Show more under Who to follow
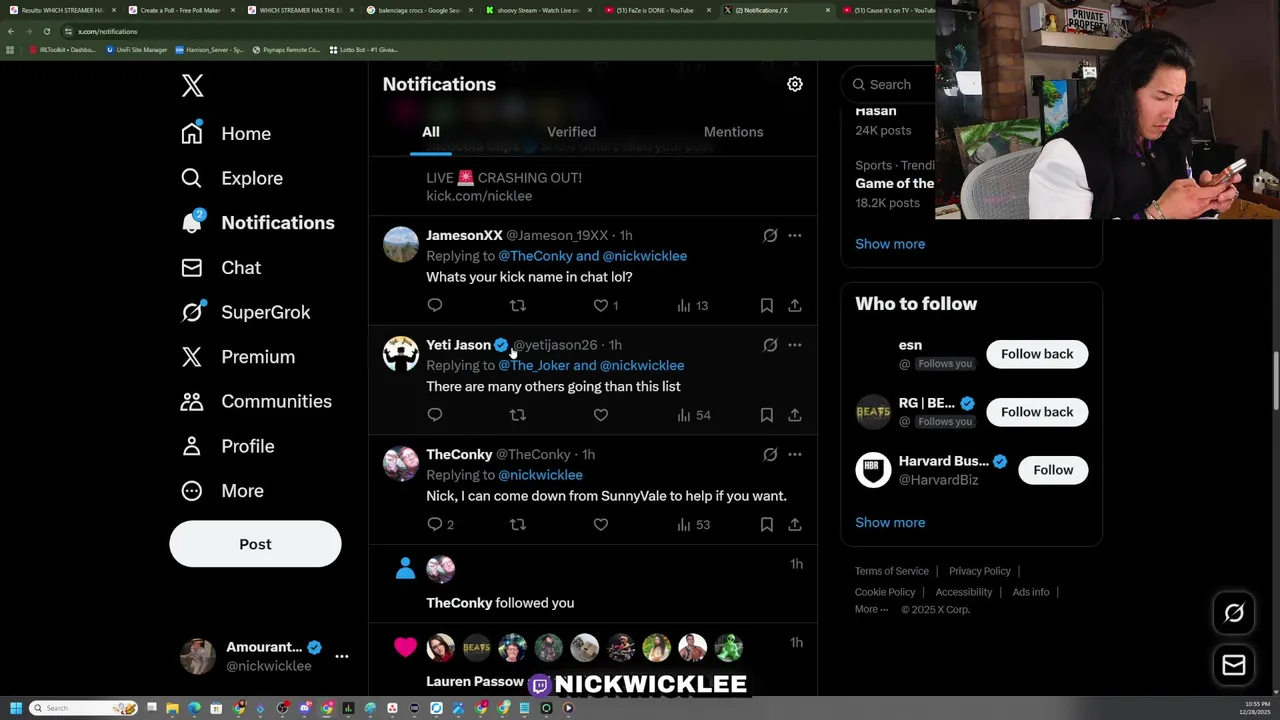 [890, 523]
